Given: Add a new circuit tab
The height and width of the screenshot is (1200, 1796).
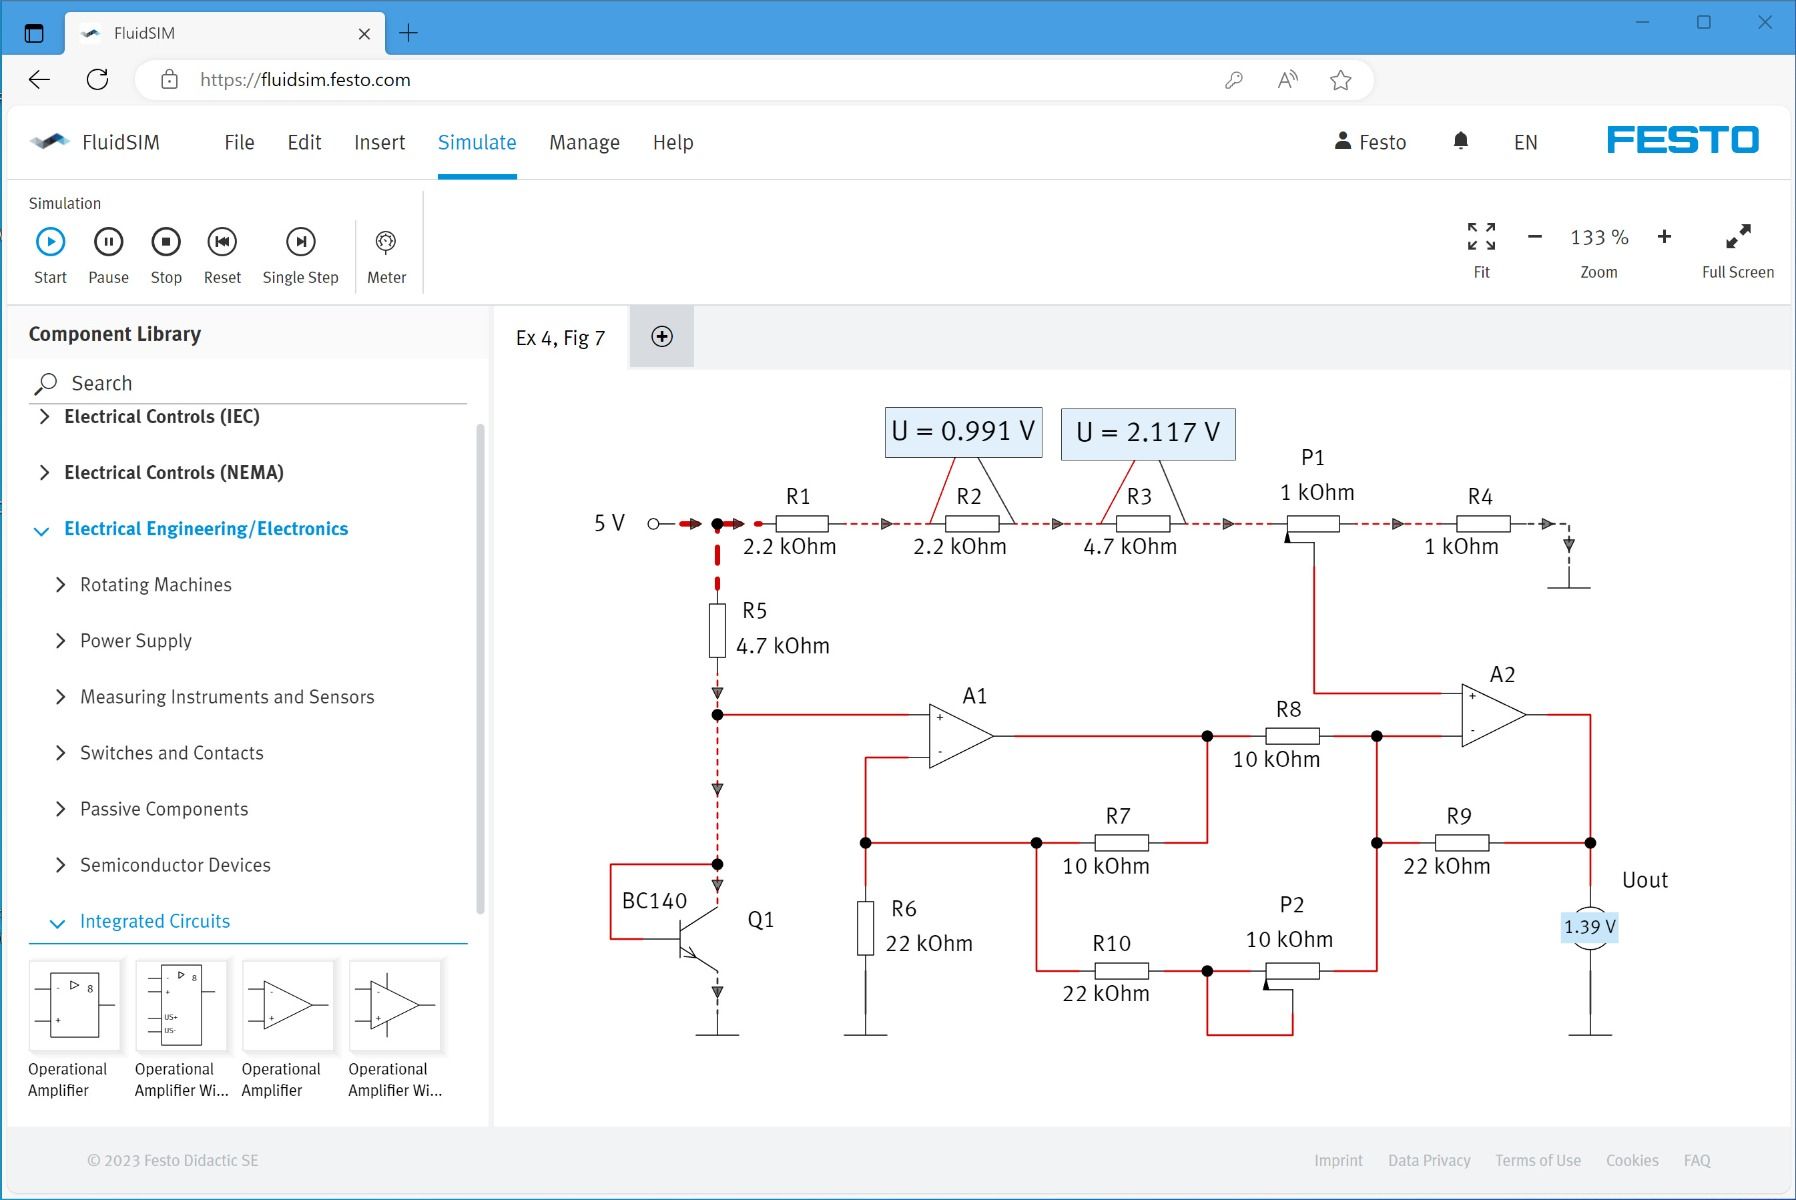Looking at the screenshot, I should 662,337.
